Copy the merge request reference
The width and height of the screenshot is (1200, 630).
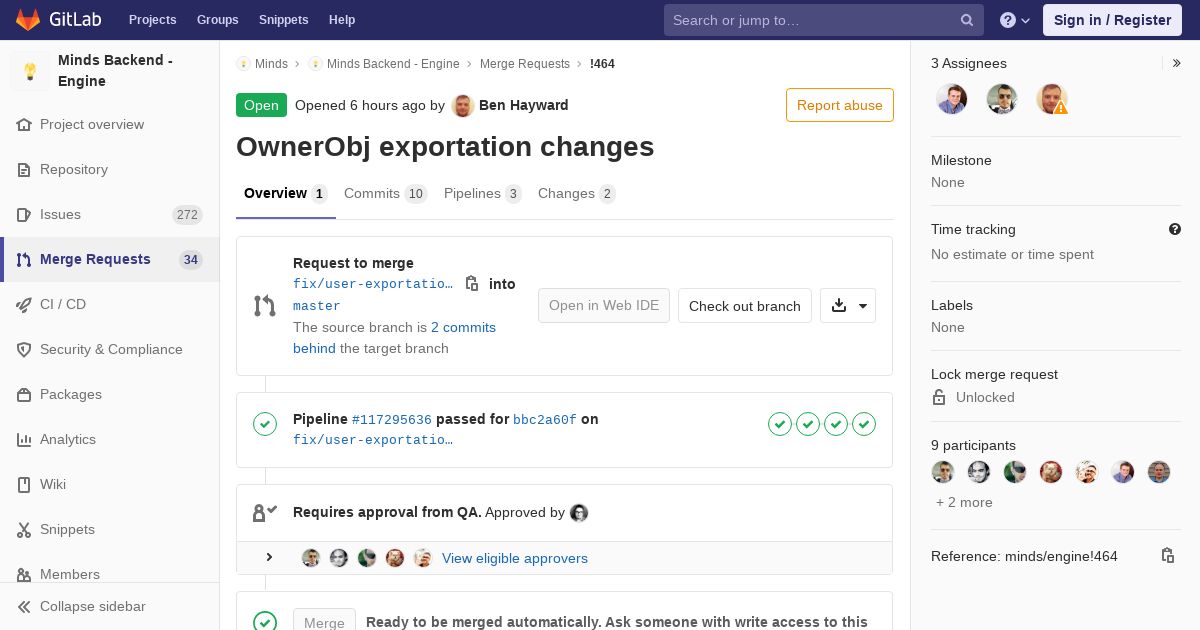1167,556
